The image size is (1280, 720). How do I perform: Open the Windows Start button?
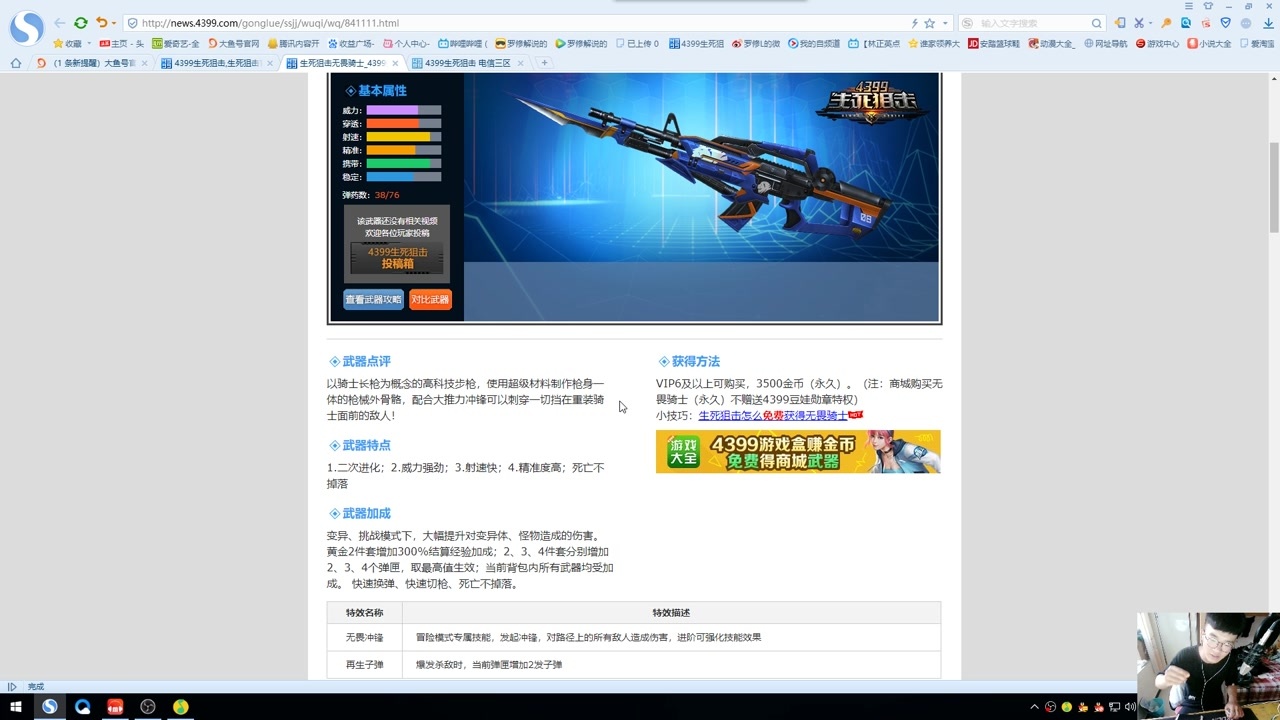coord(16,707)
